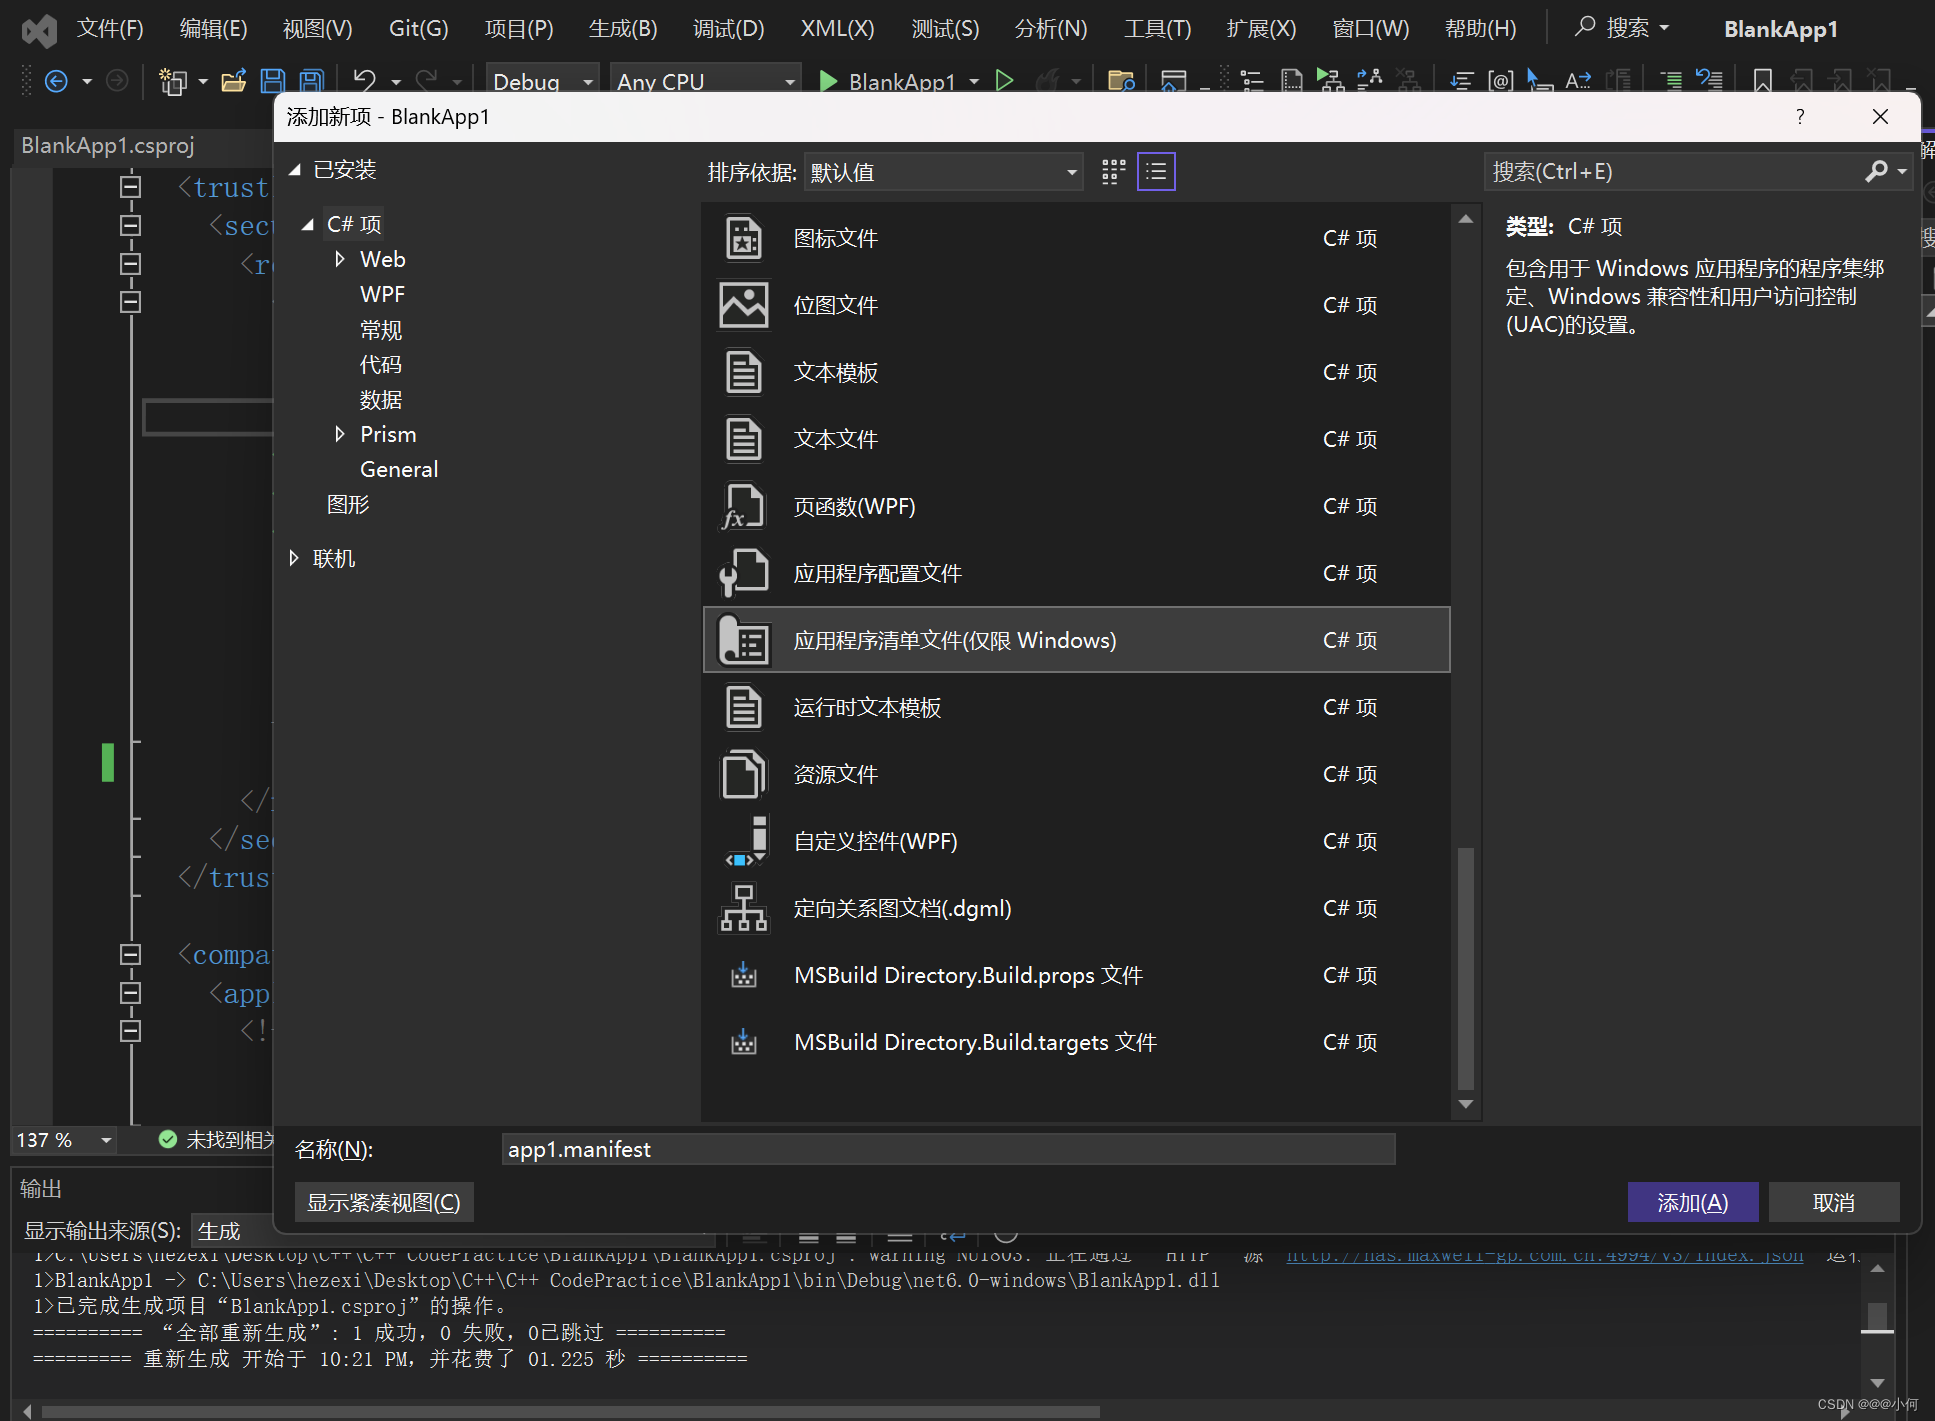The width and height of the screenshot is (1935, 1421).
Task: Select the General category in tree
Action: pyautogui.click(x=399, y=469)
